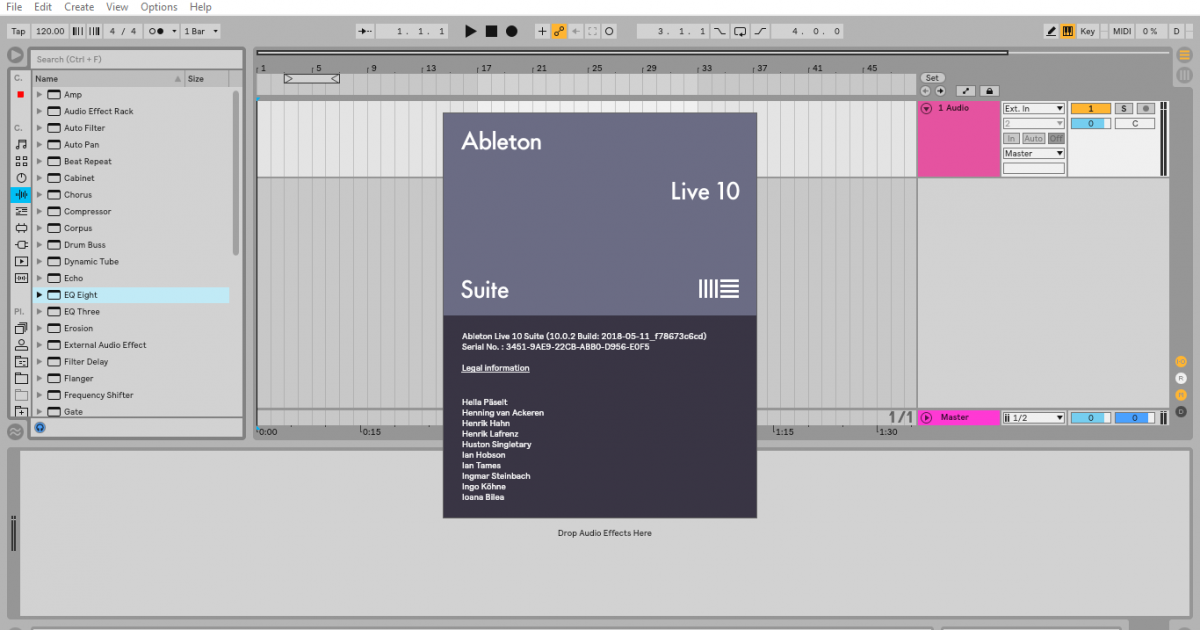Toggle Capture MIDI button
This screenshot has width=1200, height=630.
click(593, 31)
